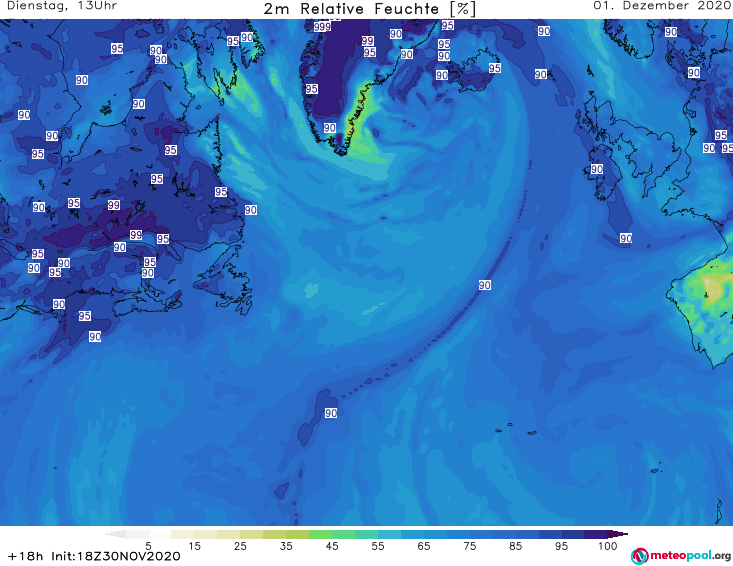This screenshot has height=566, width=733.
Task: Pick the bright green legend swatch above 45
Action: [x=320, y=534]
